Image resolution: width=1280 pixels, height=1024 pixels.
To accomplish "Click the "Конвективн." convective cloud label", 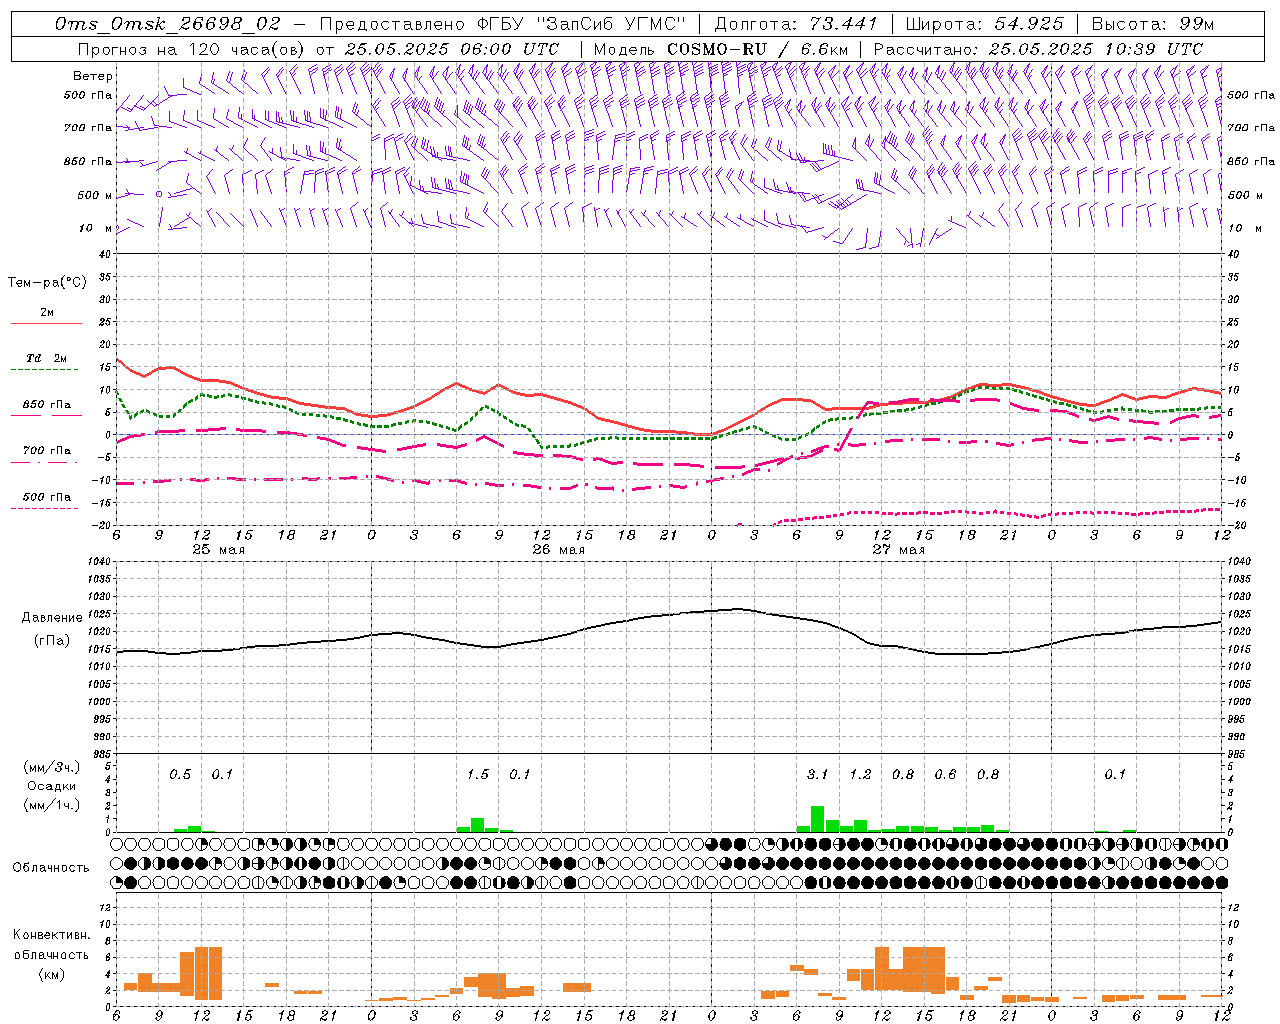I will click(51, 935).
